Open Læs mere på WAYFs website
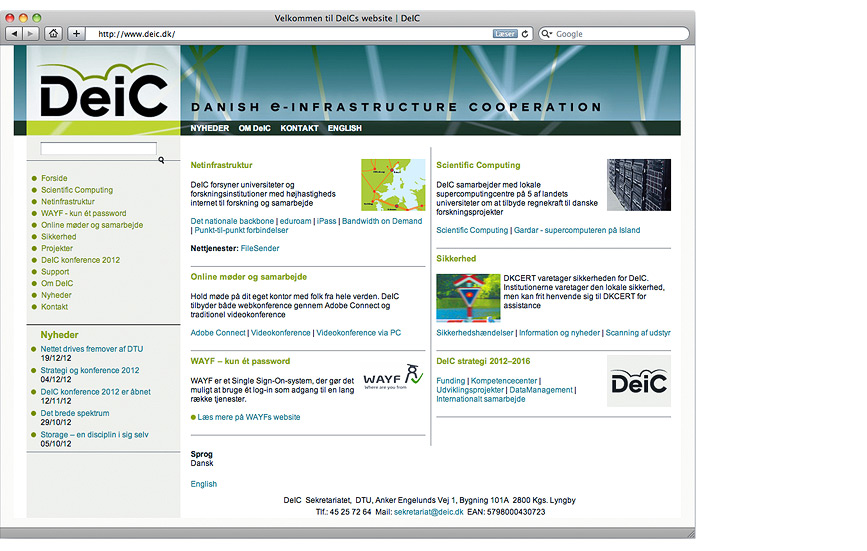 pyautogui.click(x=249, y=417)
